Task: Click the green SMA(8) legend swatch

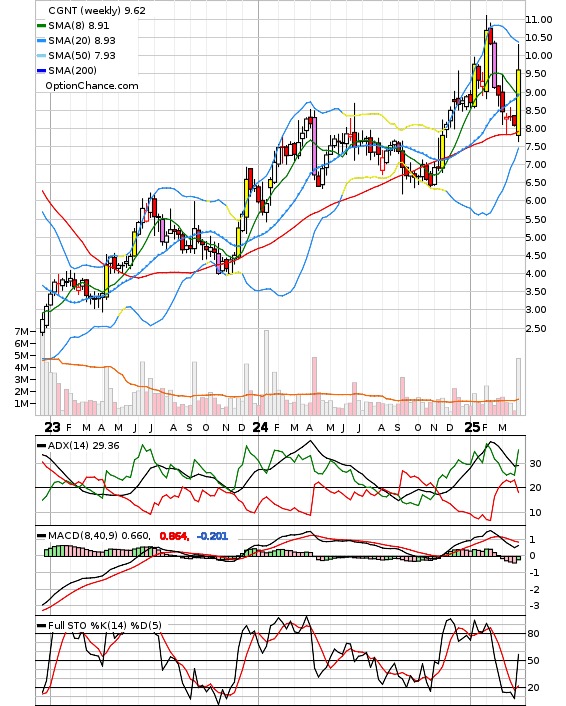Action: (x=41, y=26)
